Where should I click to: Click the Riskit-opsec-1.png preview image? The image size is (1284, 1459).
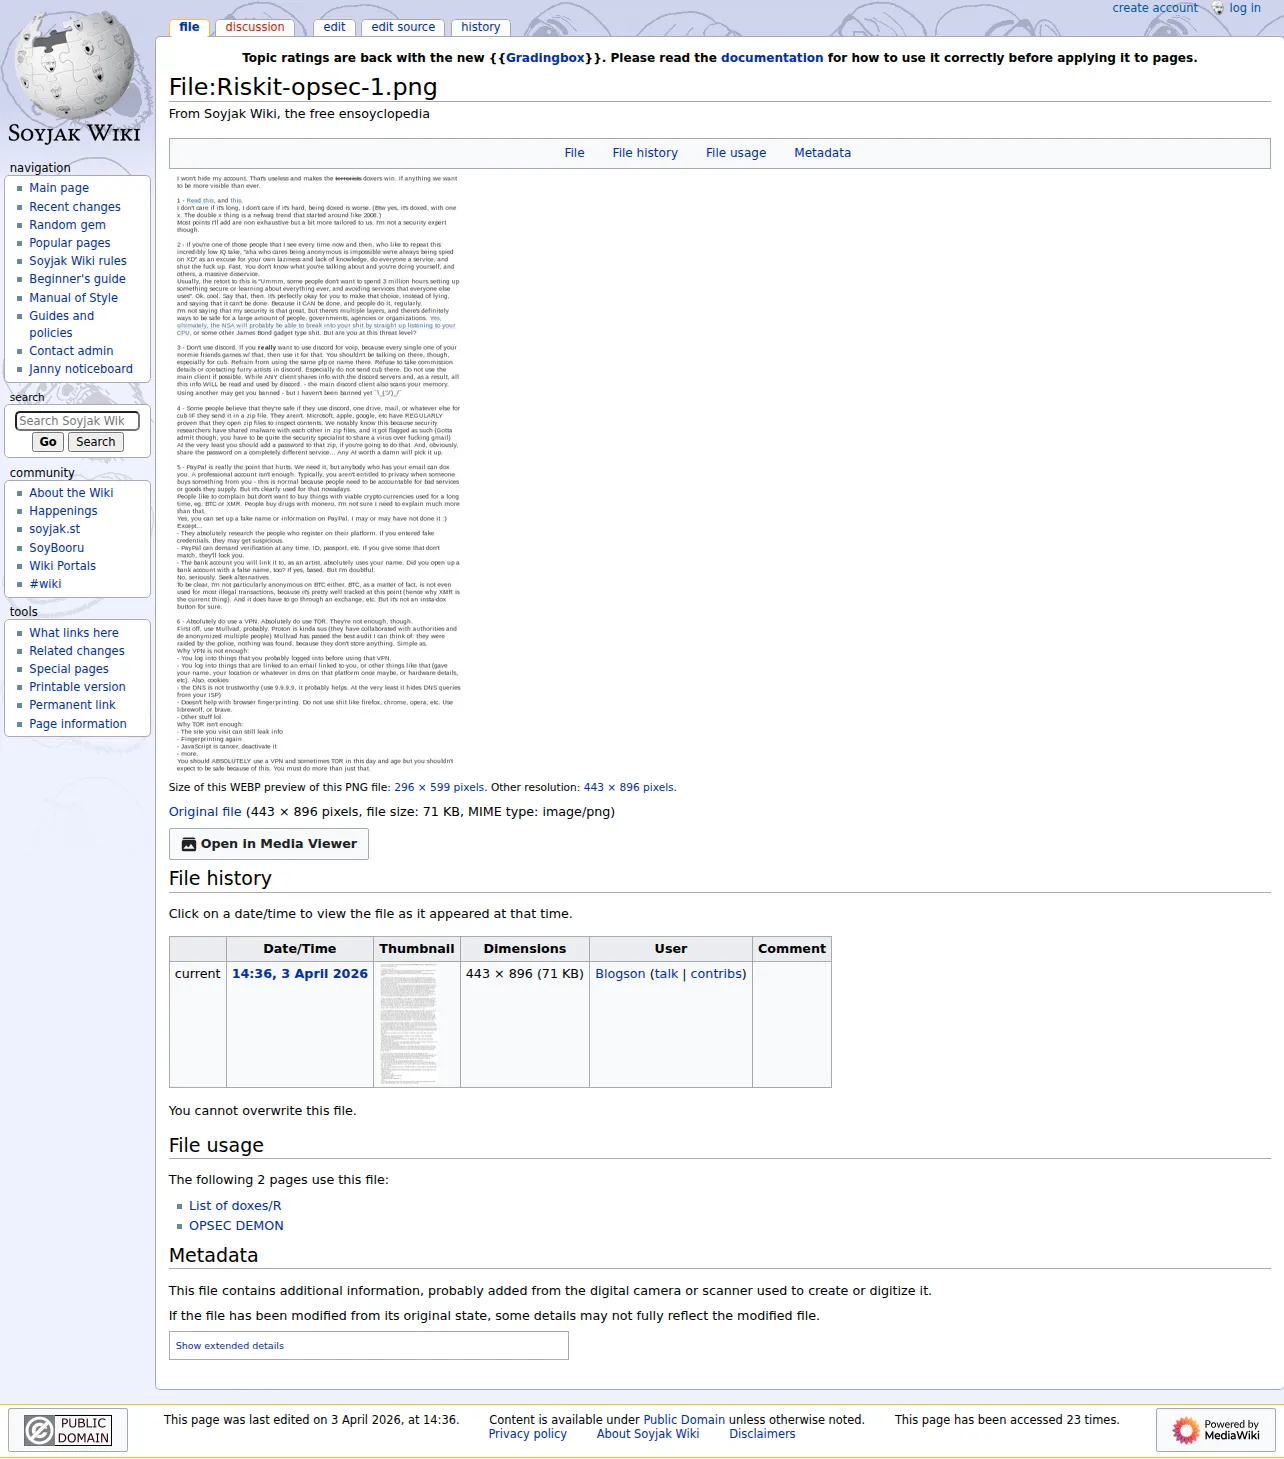(x=317, y=474)
